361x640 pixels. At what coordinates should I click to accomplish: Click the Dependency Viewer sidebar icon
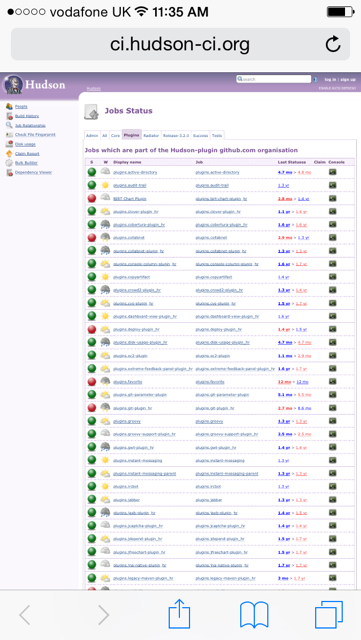click(x=9, y=172)
